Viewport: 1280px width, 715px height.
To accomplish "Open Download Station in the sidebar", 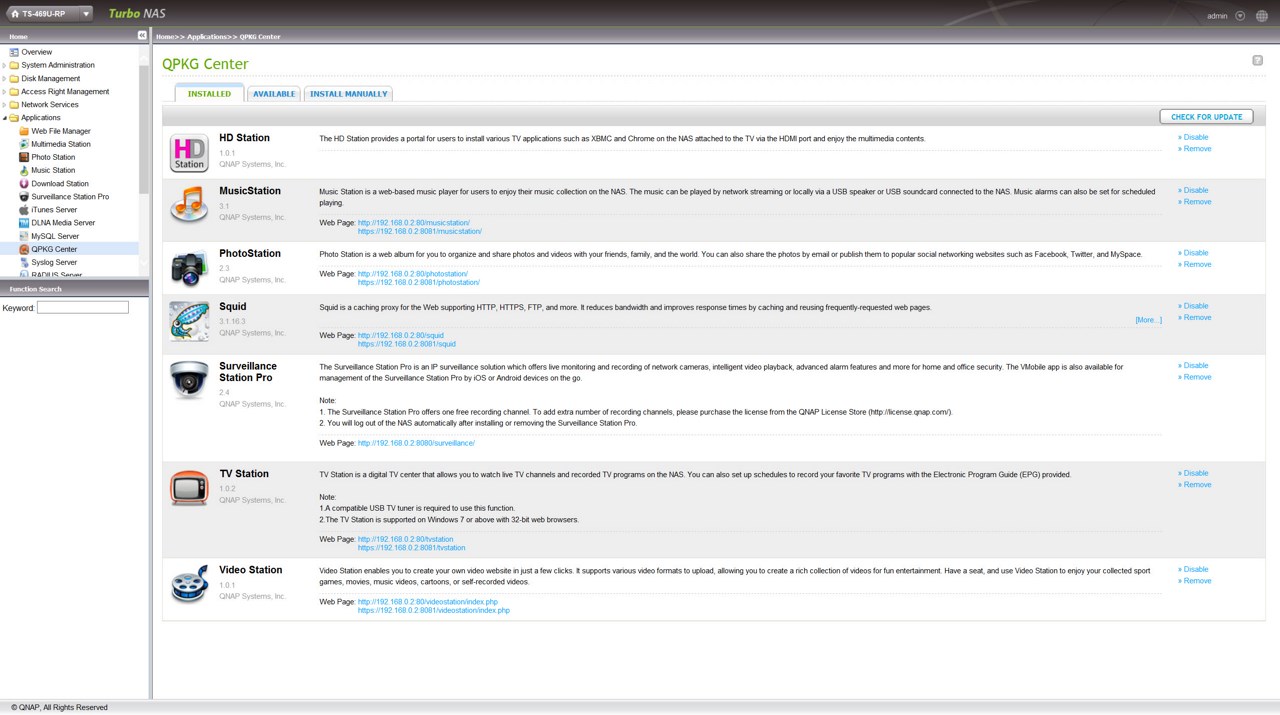I will coord(60,184).
